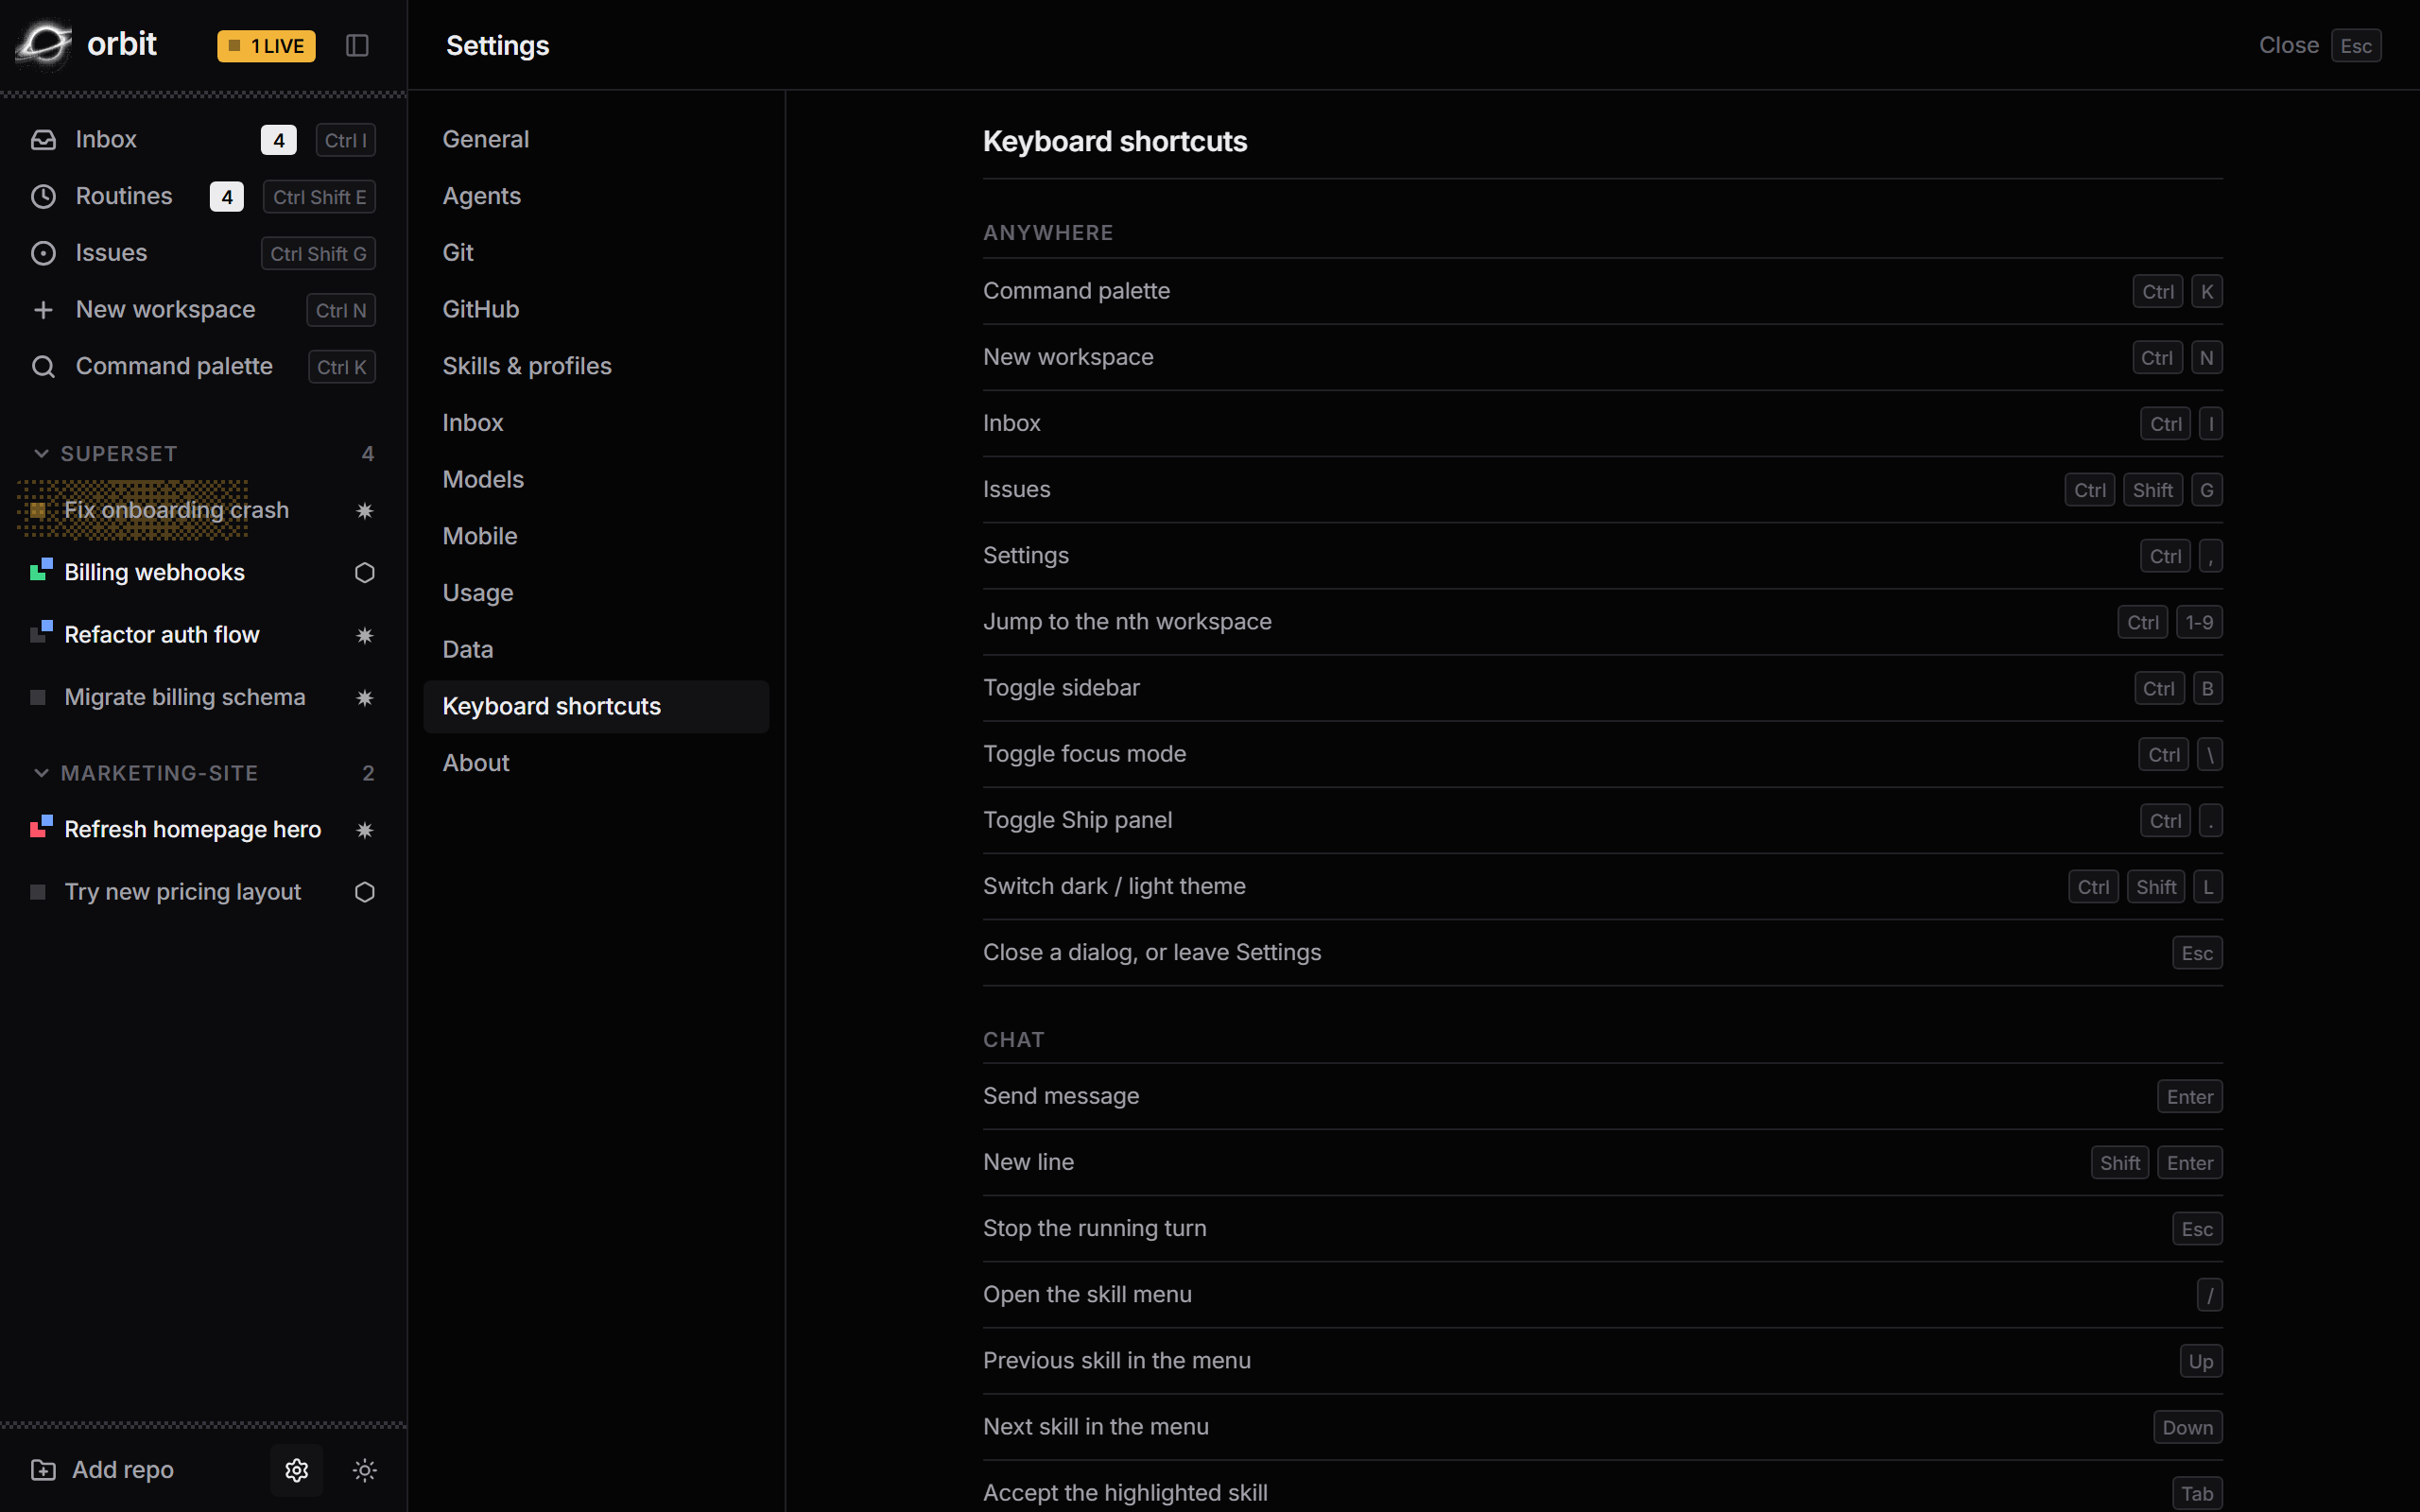Click spinner icon beside Migrate billing schema

click(x=365, y=697)
